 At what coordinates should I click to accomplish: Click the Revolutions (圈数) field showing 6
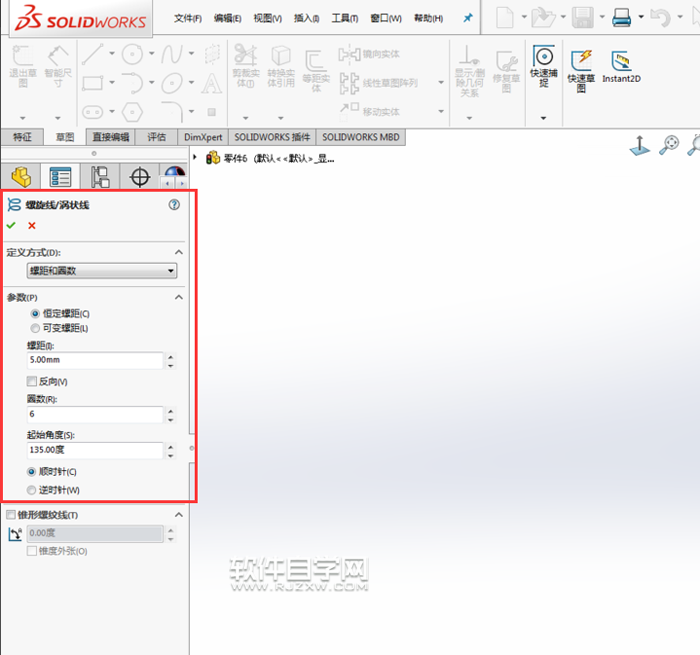pos(95,414)
